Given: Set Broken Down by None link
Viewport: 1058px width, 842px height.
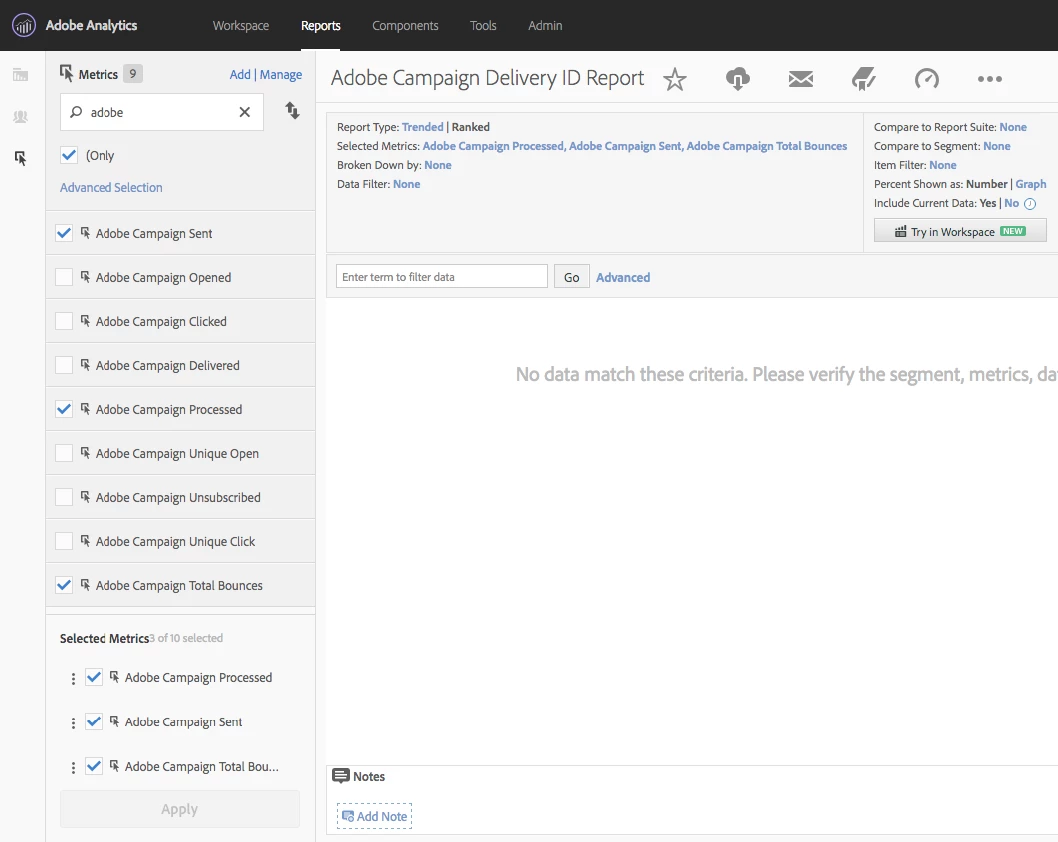Looking at the screenshot, I should pyautogui.click(x=438, y=165).
